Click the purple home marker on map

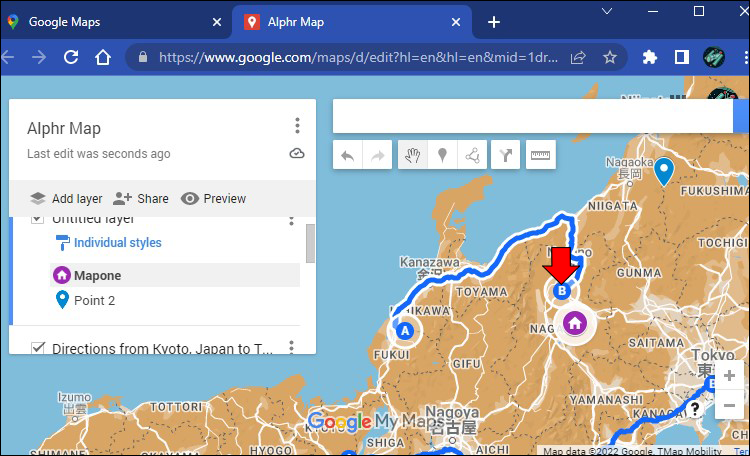click(575, 323)
